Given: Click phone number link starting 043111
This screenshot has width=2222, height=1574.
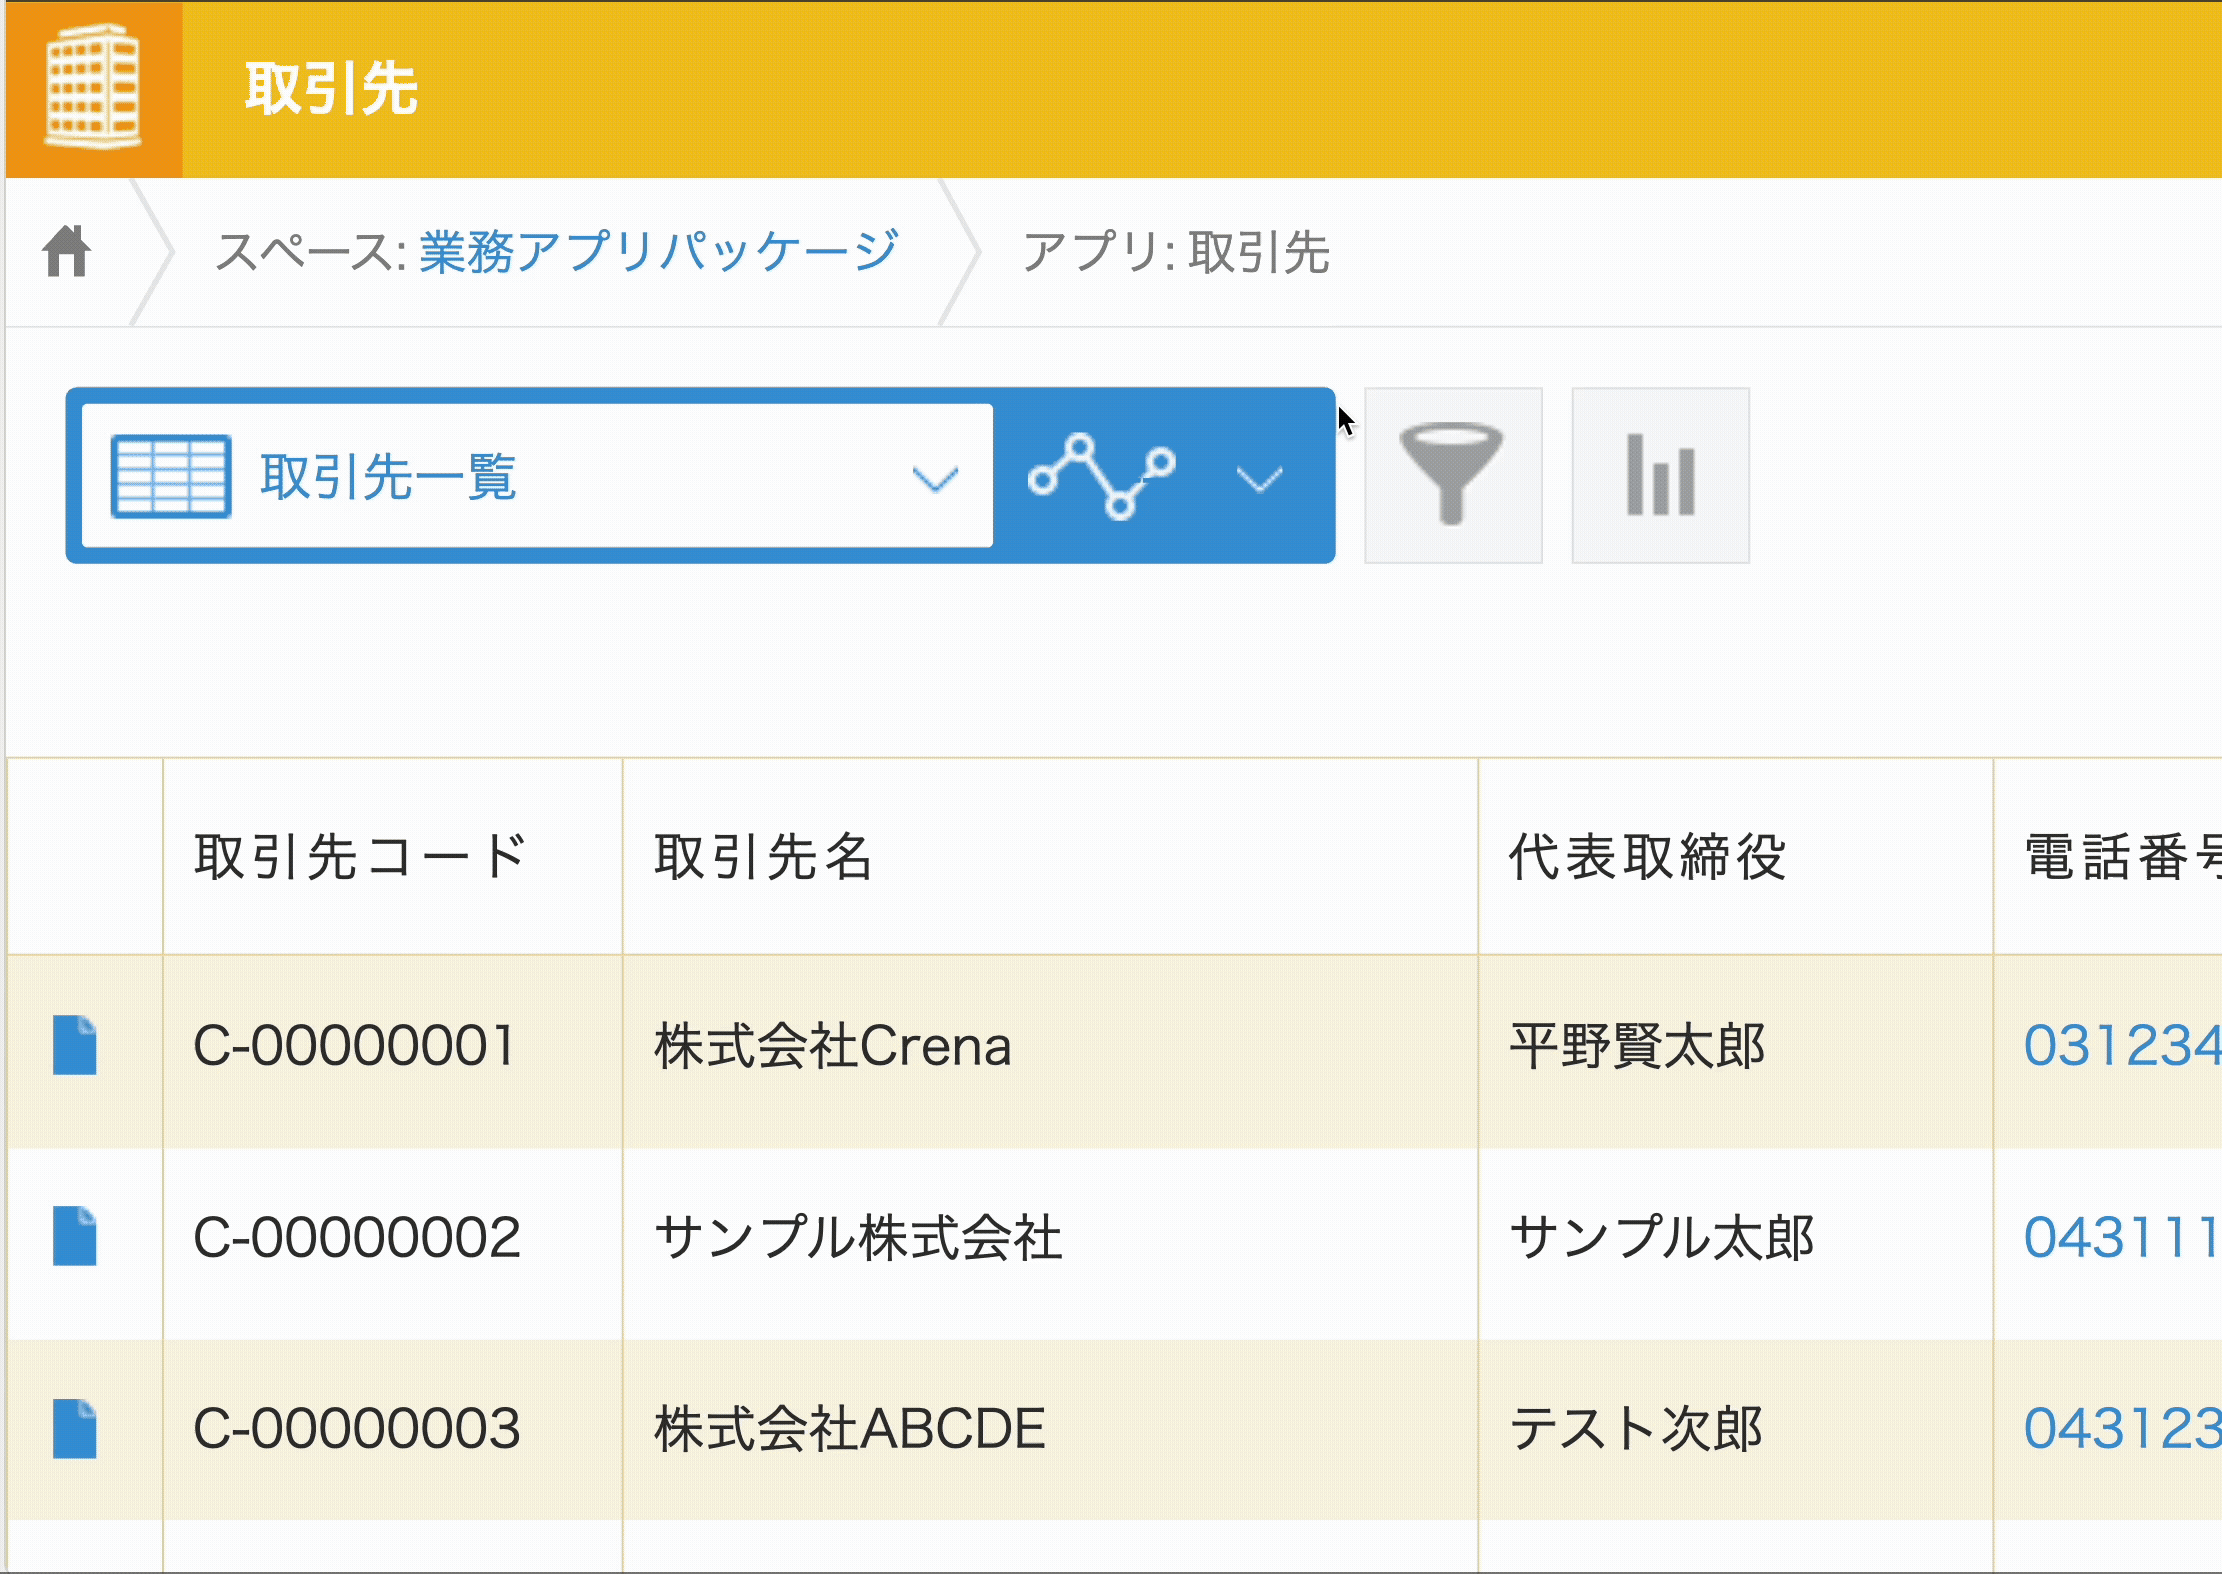Looking at the screenshot, I should [2120, 1238].
